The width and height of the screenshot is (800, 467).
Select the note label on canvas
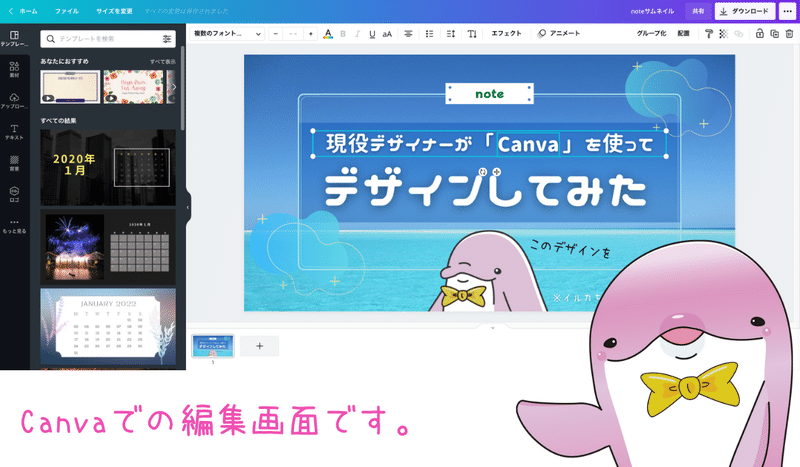click(489, 94)
